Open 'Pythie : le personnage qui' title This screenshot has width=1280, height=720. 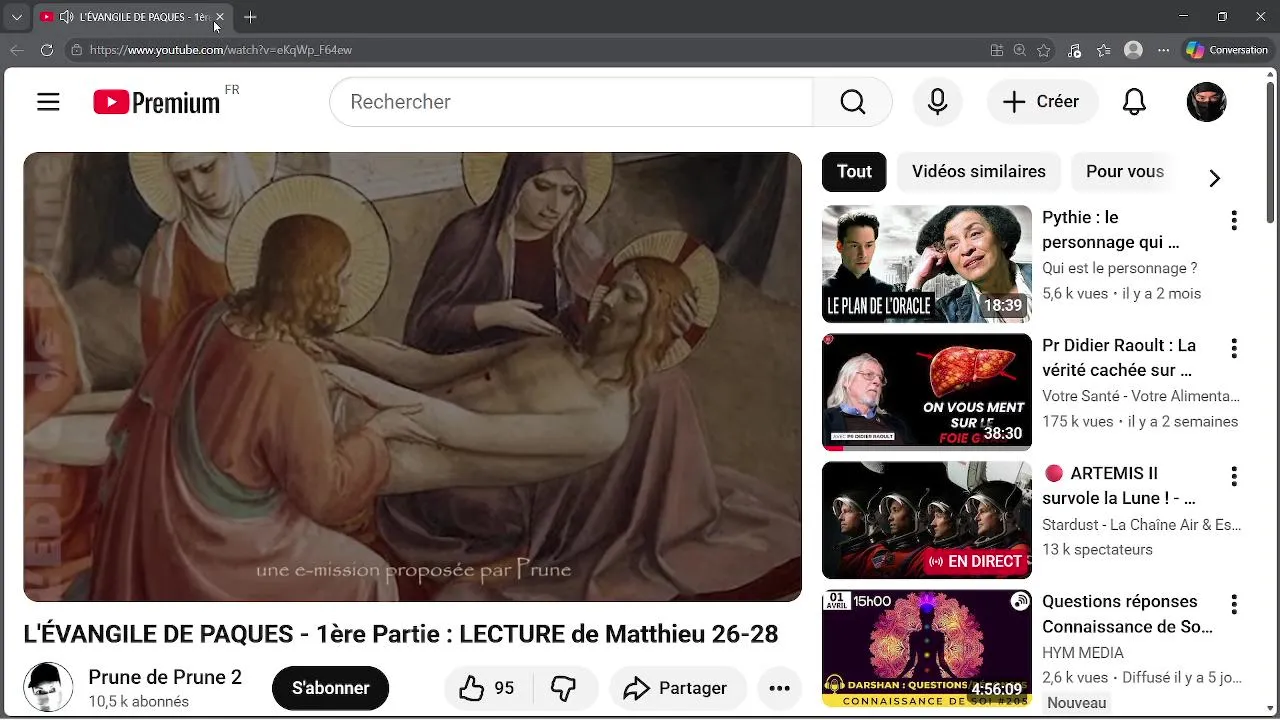click(1111, 230)
